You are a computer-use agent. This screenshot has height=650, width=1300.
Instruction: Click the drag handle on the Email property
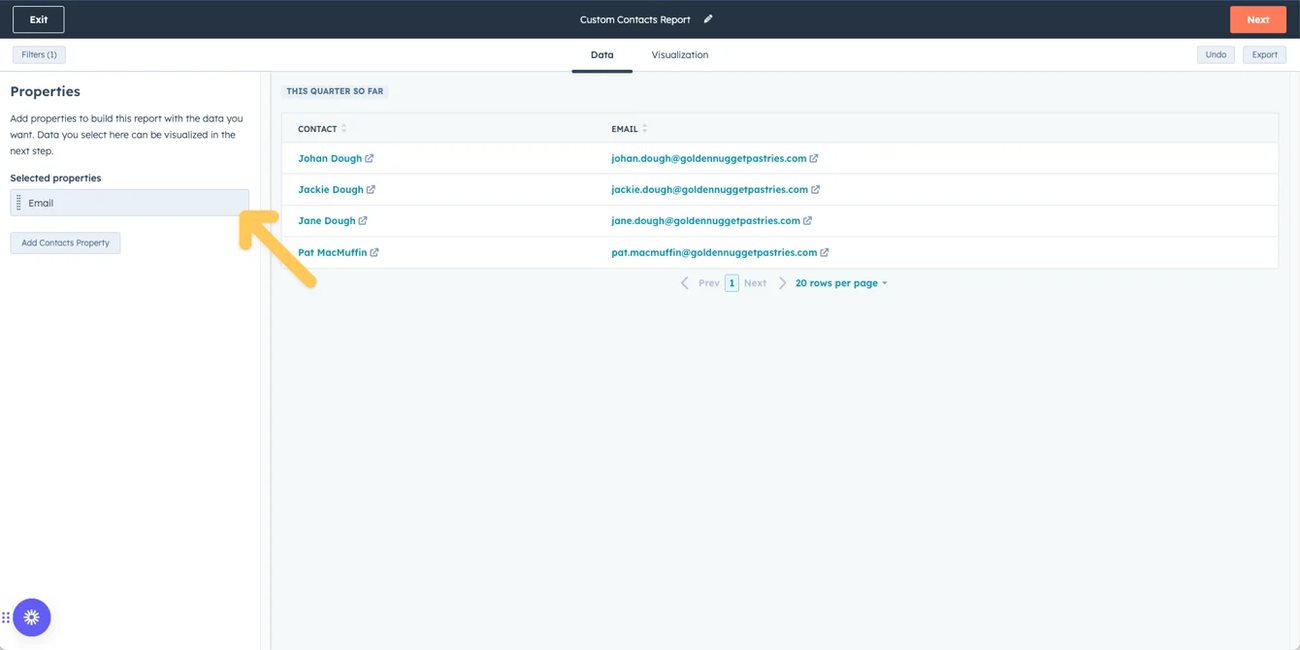[x=19, y=202]
